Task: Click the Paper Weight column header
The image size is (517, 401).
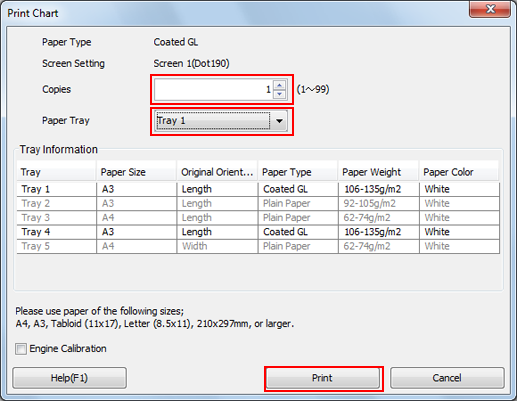Action: click(378, 172)
